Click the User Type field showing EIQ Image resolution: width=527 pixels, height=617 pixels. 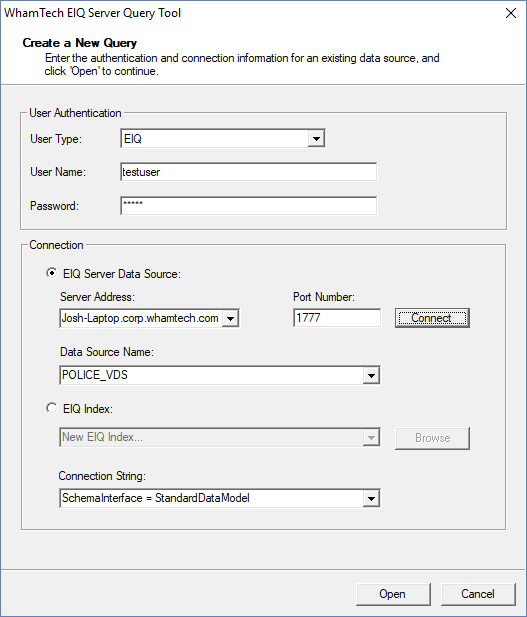(x=222, y=139)
